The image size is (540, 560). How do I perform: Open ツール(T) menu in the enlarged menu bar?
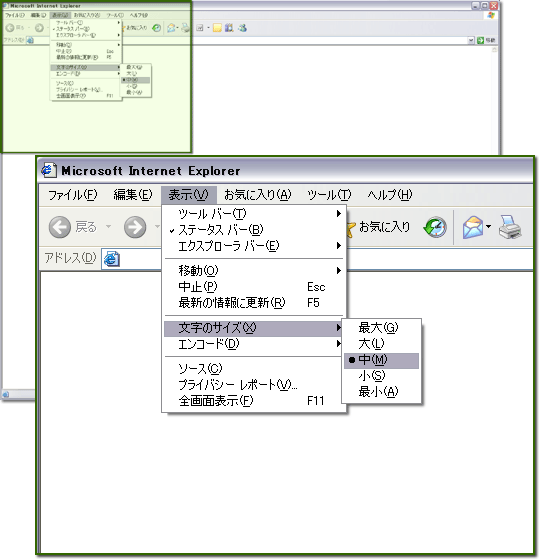(x=329, y=195)
